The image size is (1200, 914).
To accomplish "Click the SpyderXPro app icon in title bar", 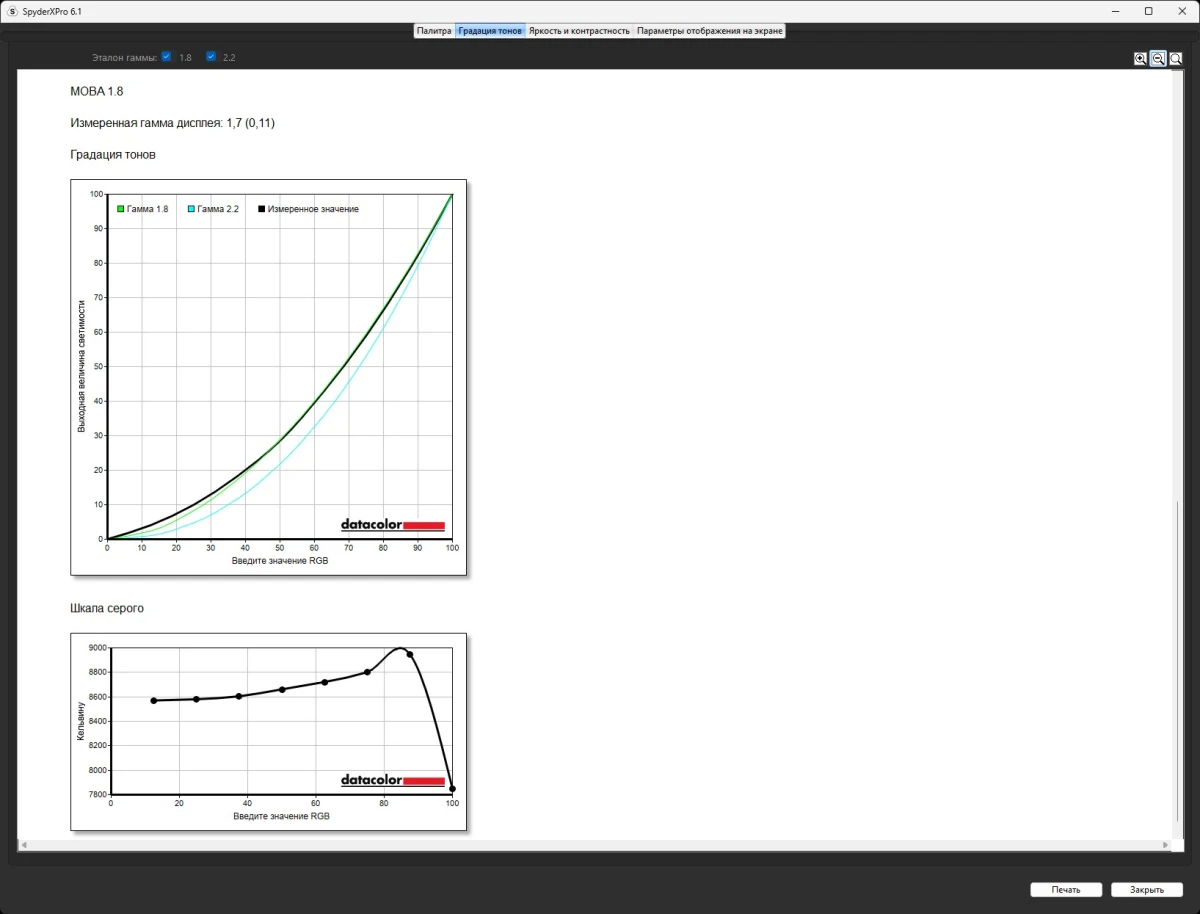I will [12, 11].
